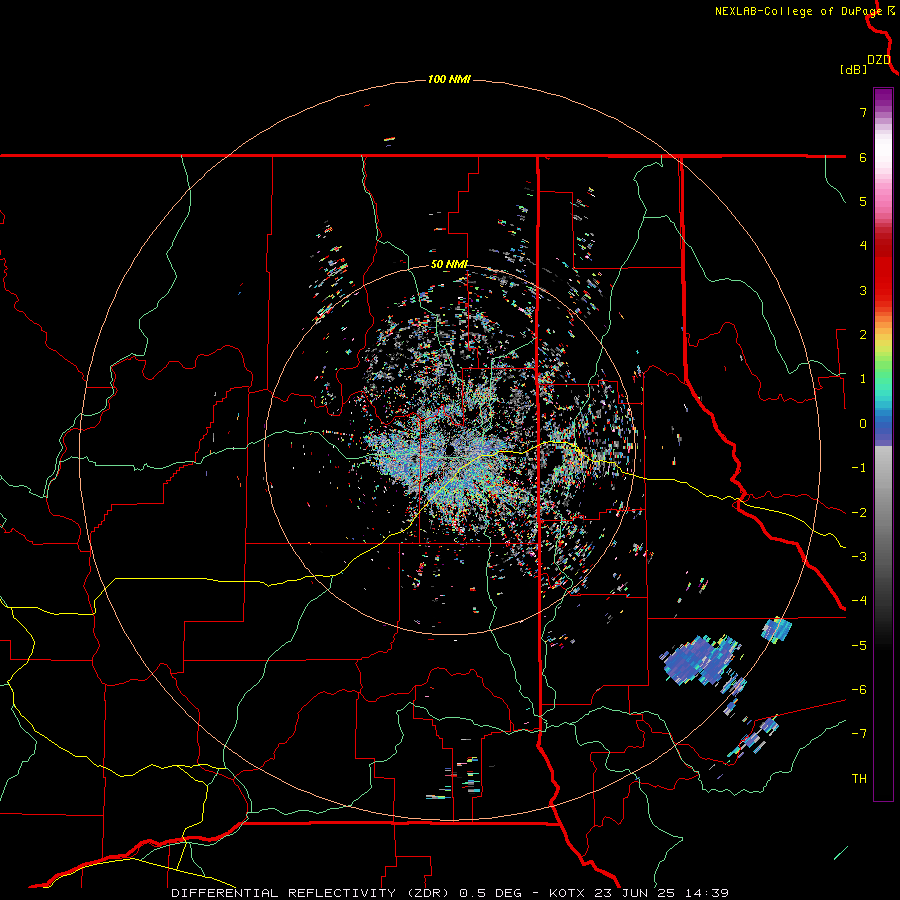Click the 0.5 DEG elevation text in caption
The image size is (900, 900).
pos(490,893)
